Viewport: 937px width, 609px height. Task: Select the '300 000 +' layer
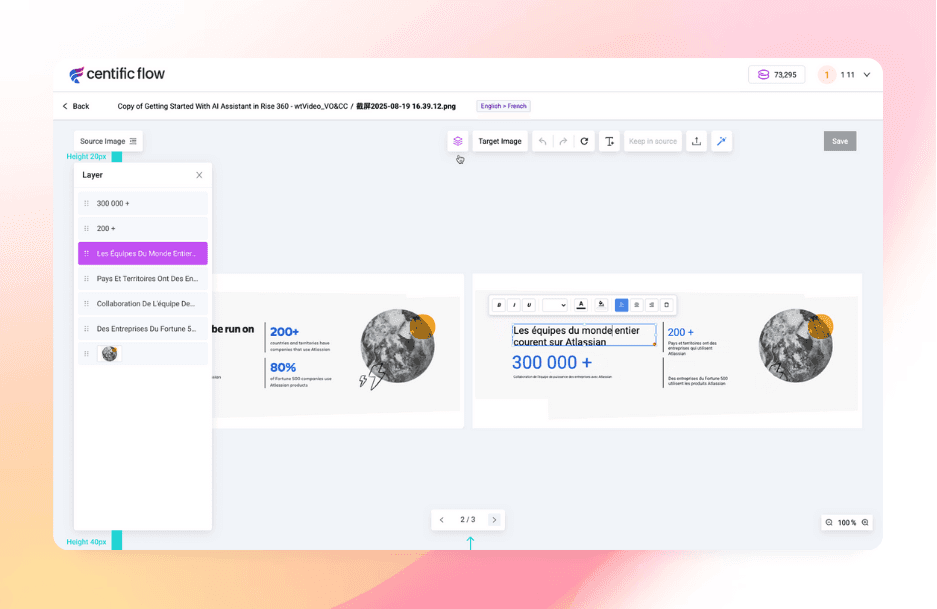click(x=143, y=203)
